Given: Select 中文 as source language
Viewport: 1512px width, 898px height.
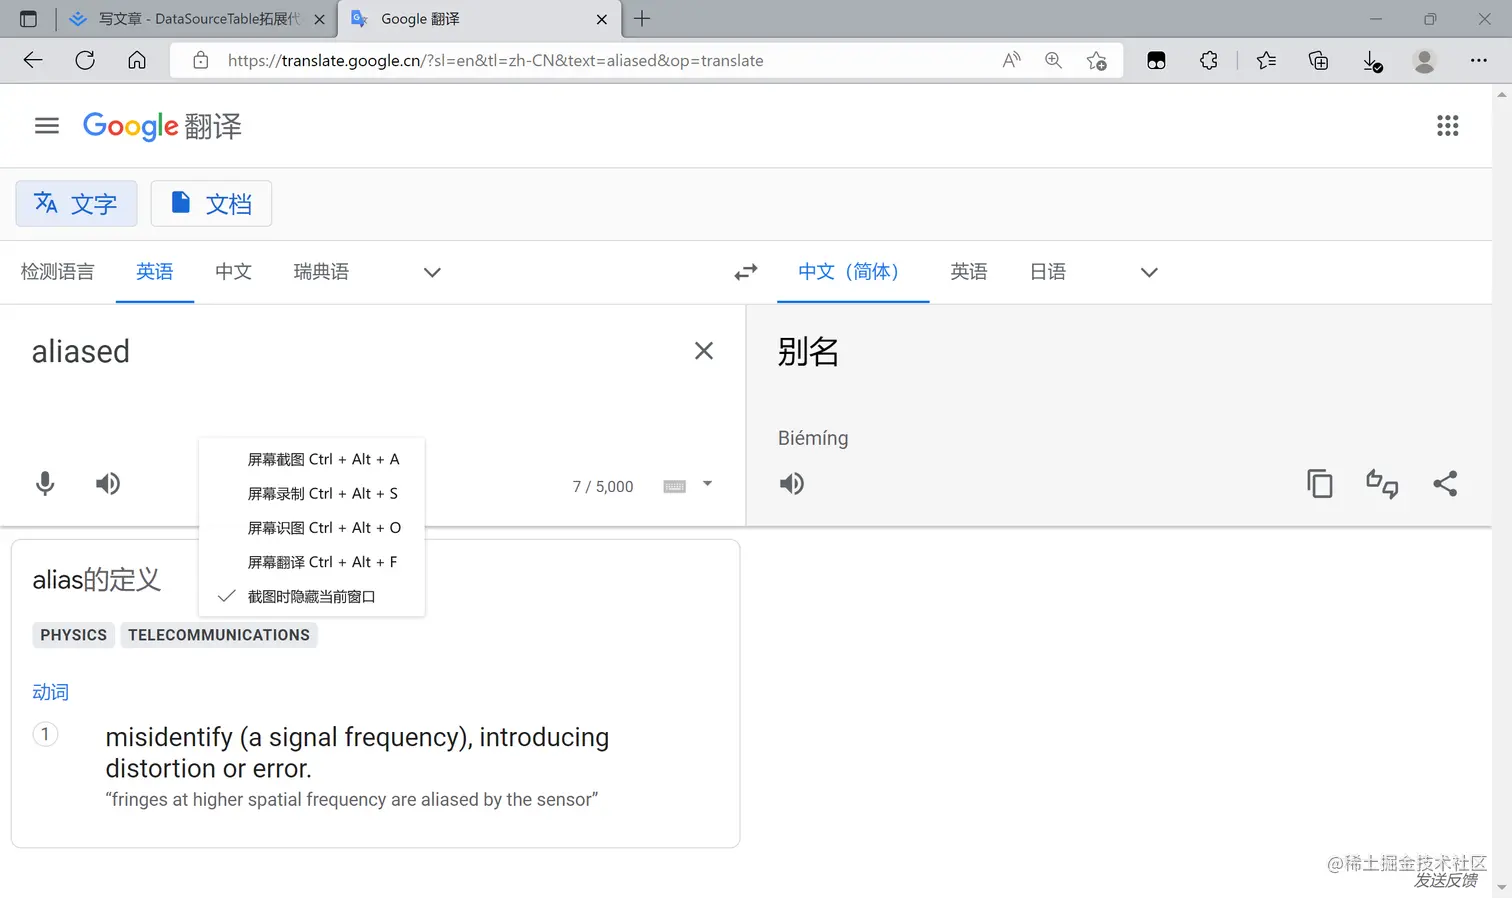Looking at the screenshot, I should pyautogui.click(x=233, y=272).
